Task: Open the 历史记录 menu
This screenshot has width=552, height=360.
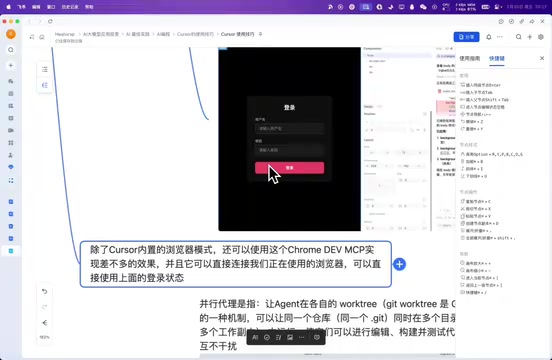Action: [x=70, y=7]
